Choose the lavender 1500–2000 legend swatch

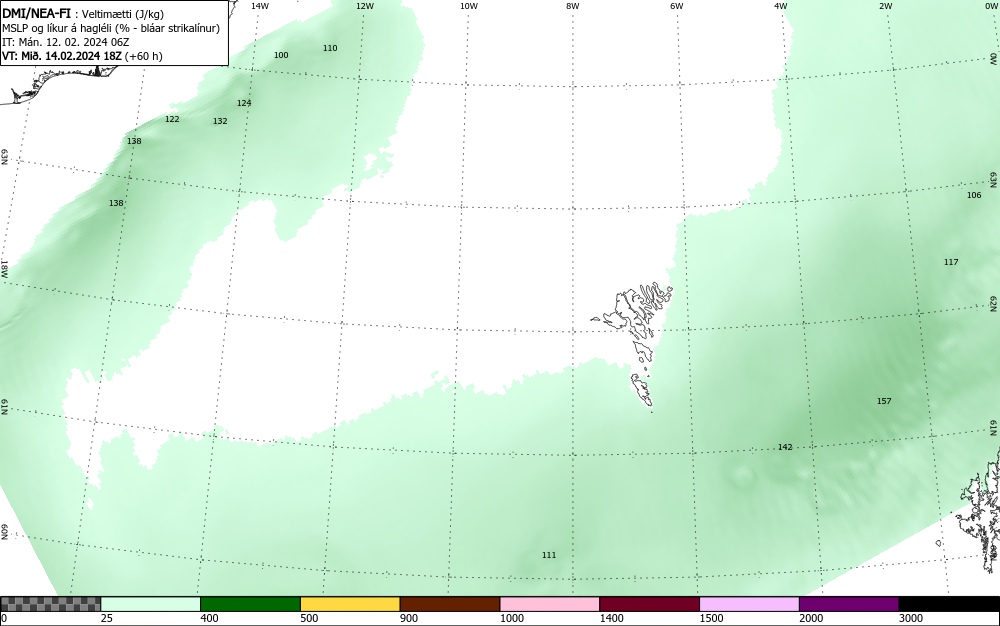749,604
